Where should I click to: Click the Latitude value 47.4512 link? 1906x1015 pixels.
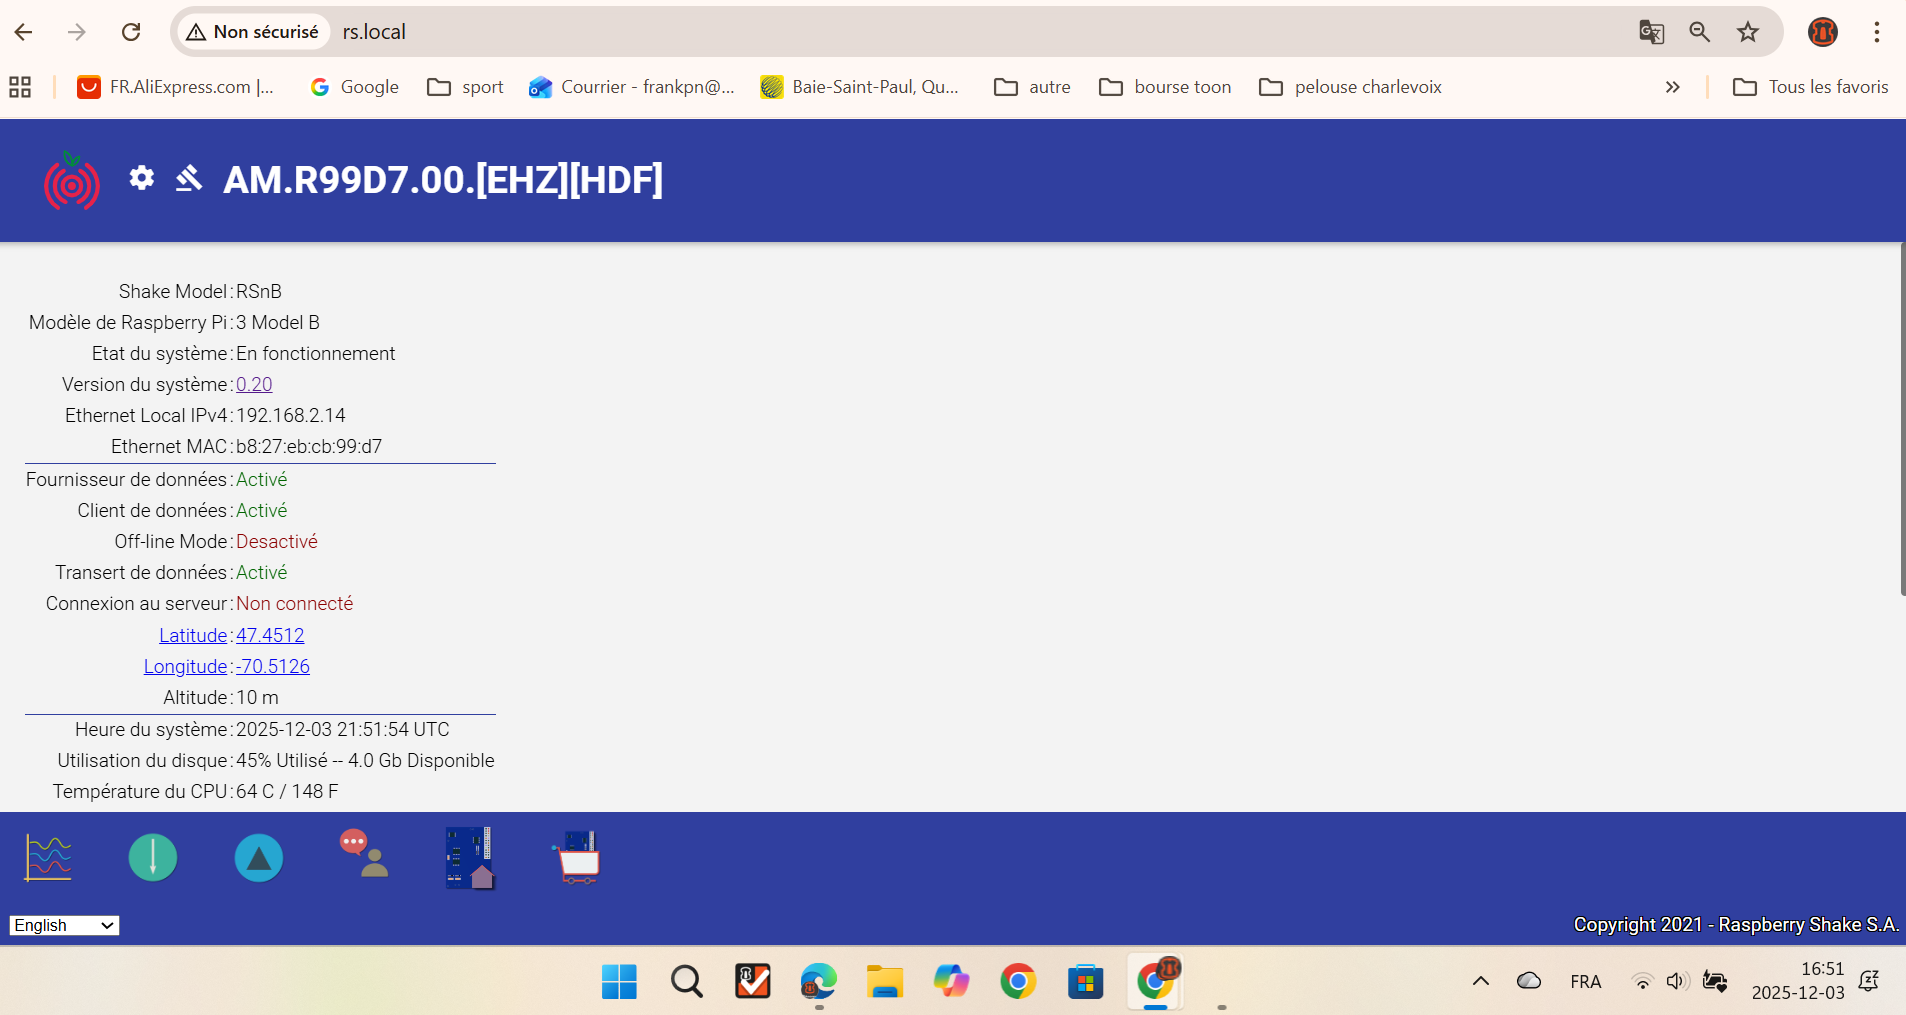(x=270, y=635)
